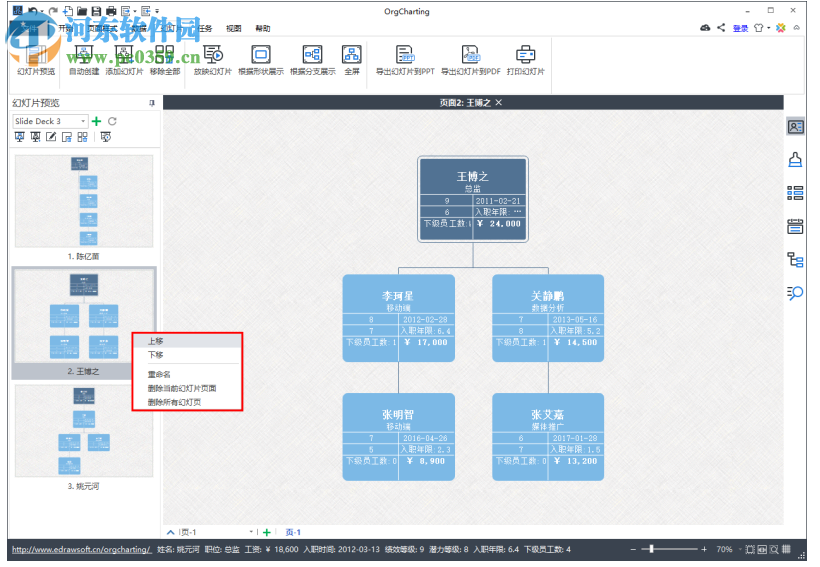
Task: Close the 页面2: 王博之 document tab
Action: pyautogui.click(x=499, y=103)
